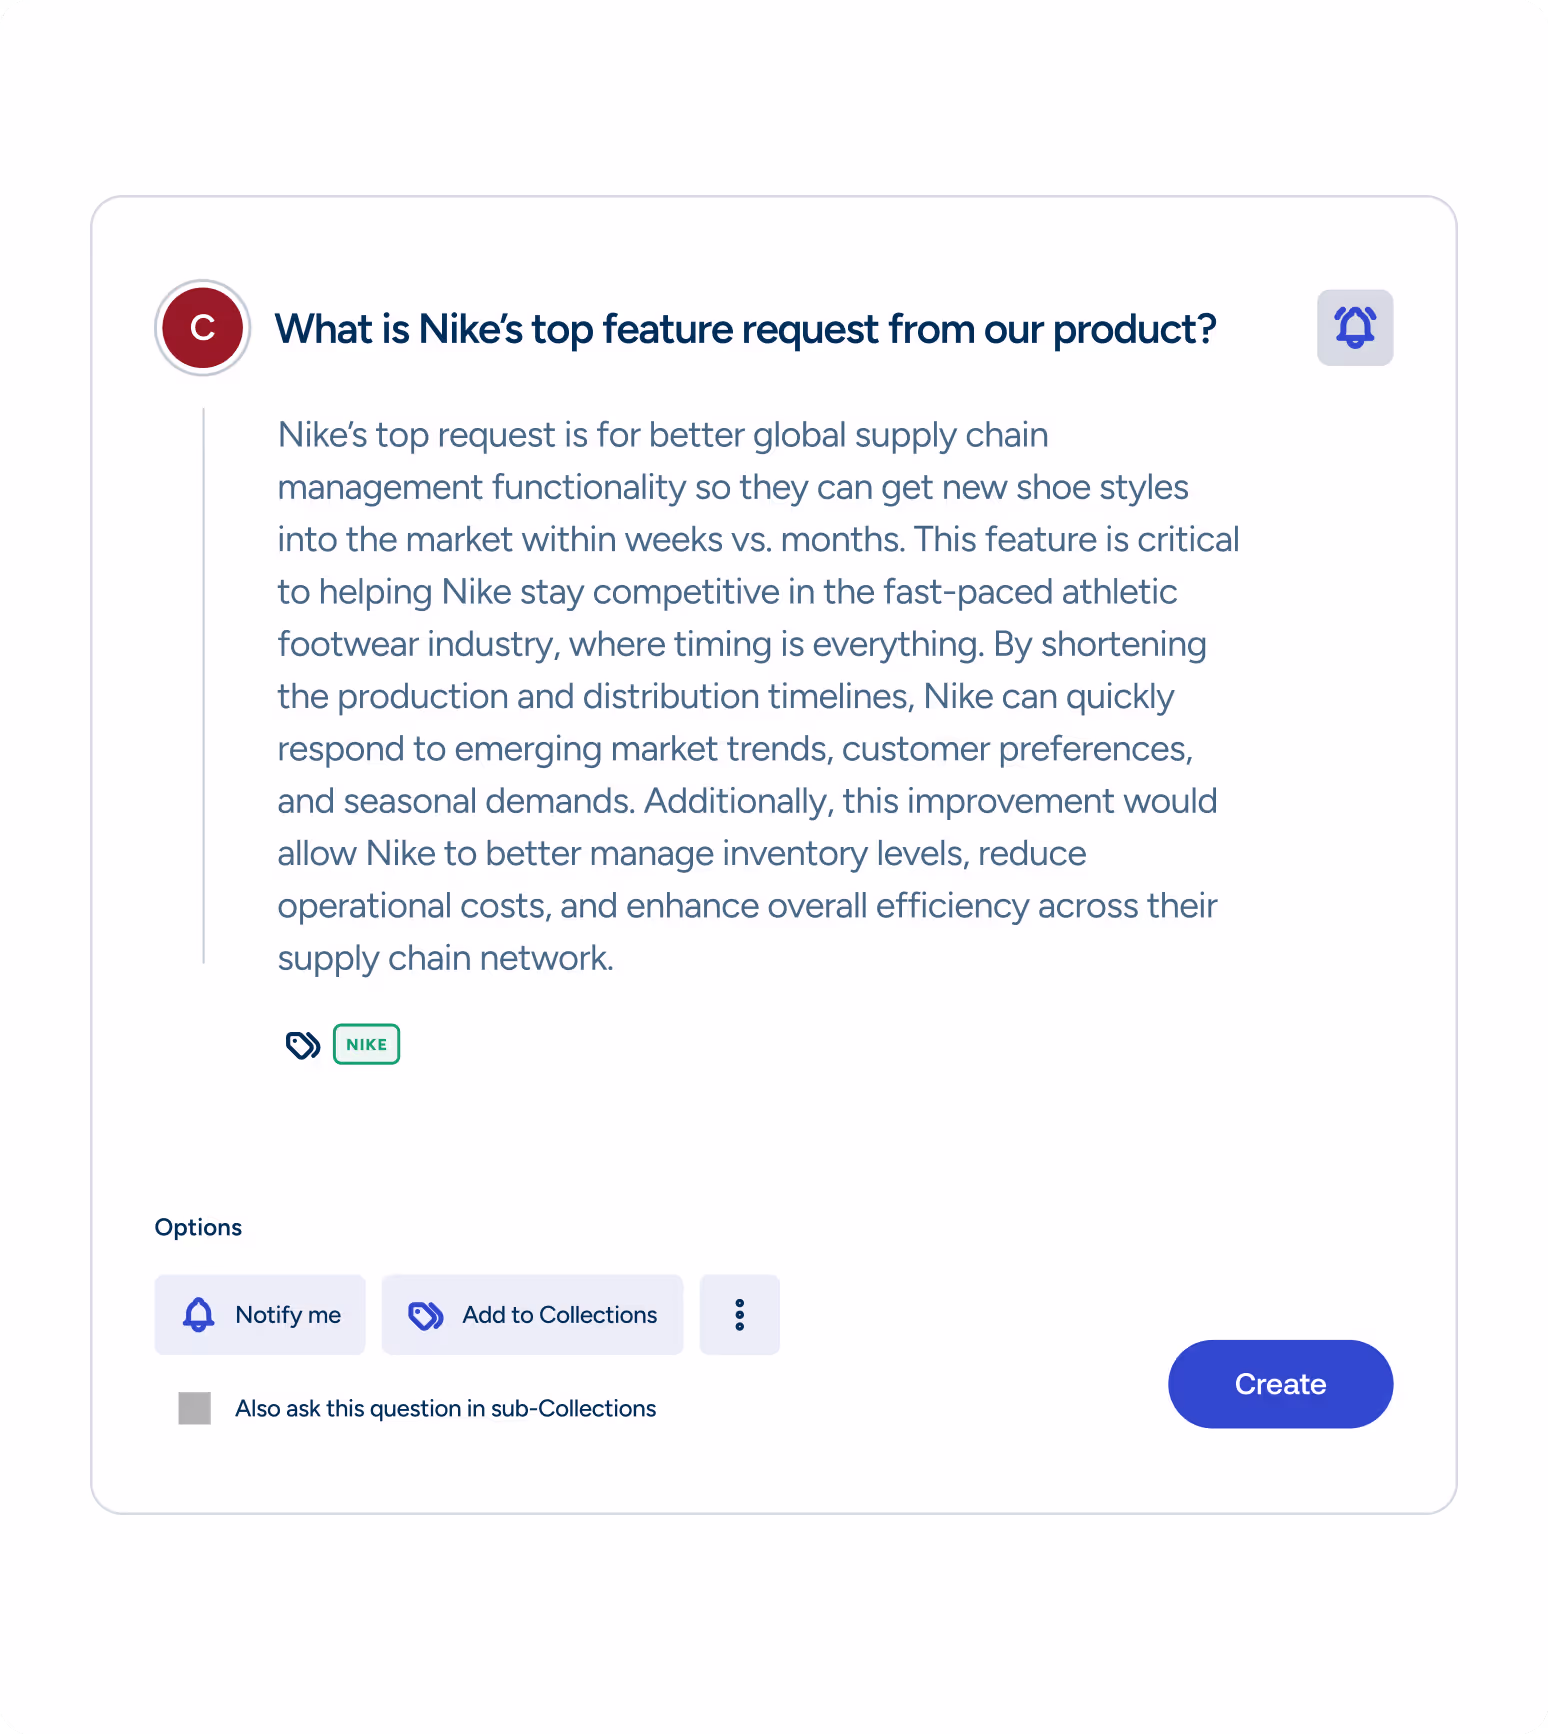Click the Add to Collections label
The width and height of the screenshot is (1548, 1734).
[559, 1315]
